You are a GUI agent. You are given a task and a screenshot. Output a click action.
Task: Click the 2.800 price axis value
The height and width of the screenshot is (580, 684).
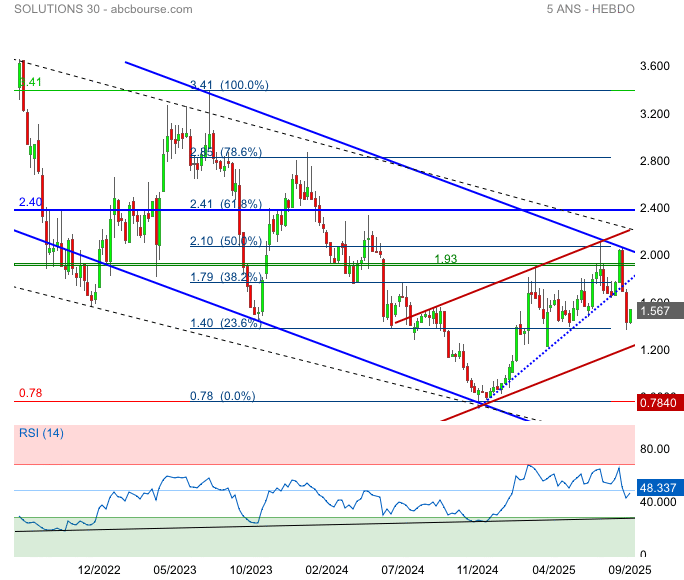pos(654,161)
